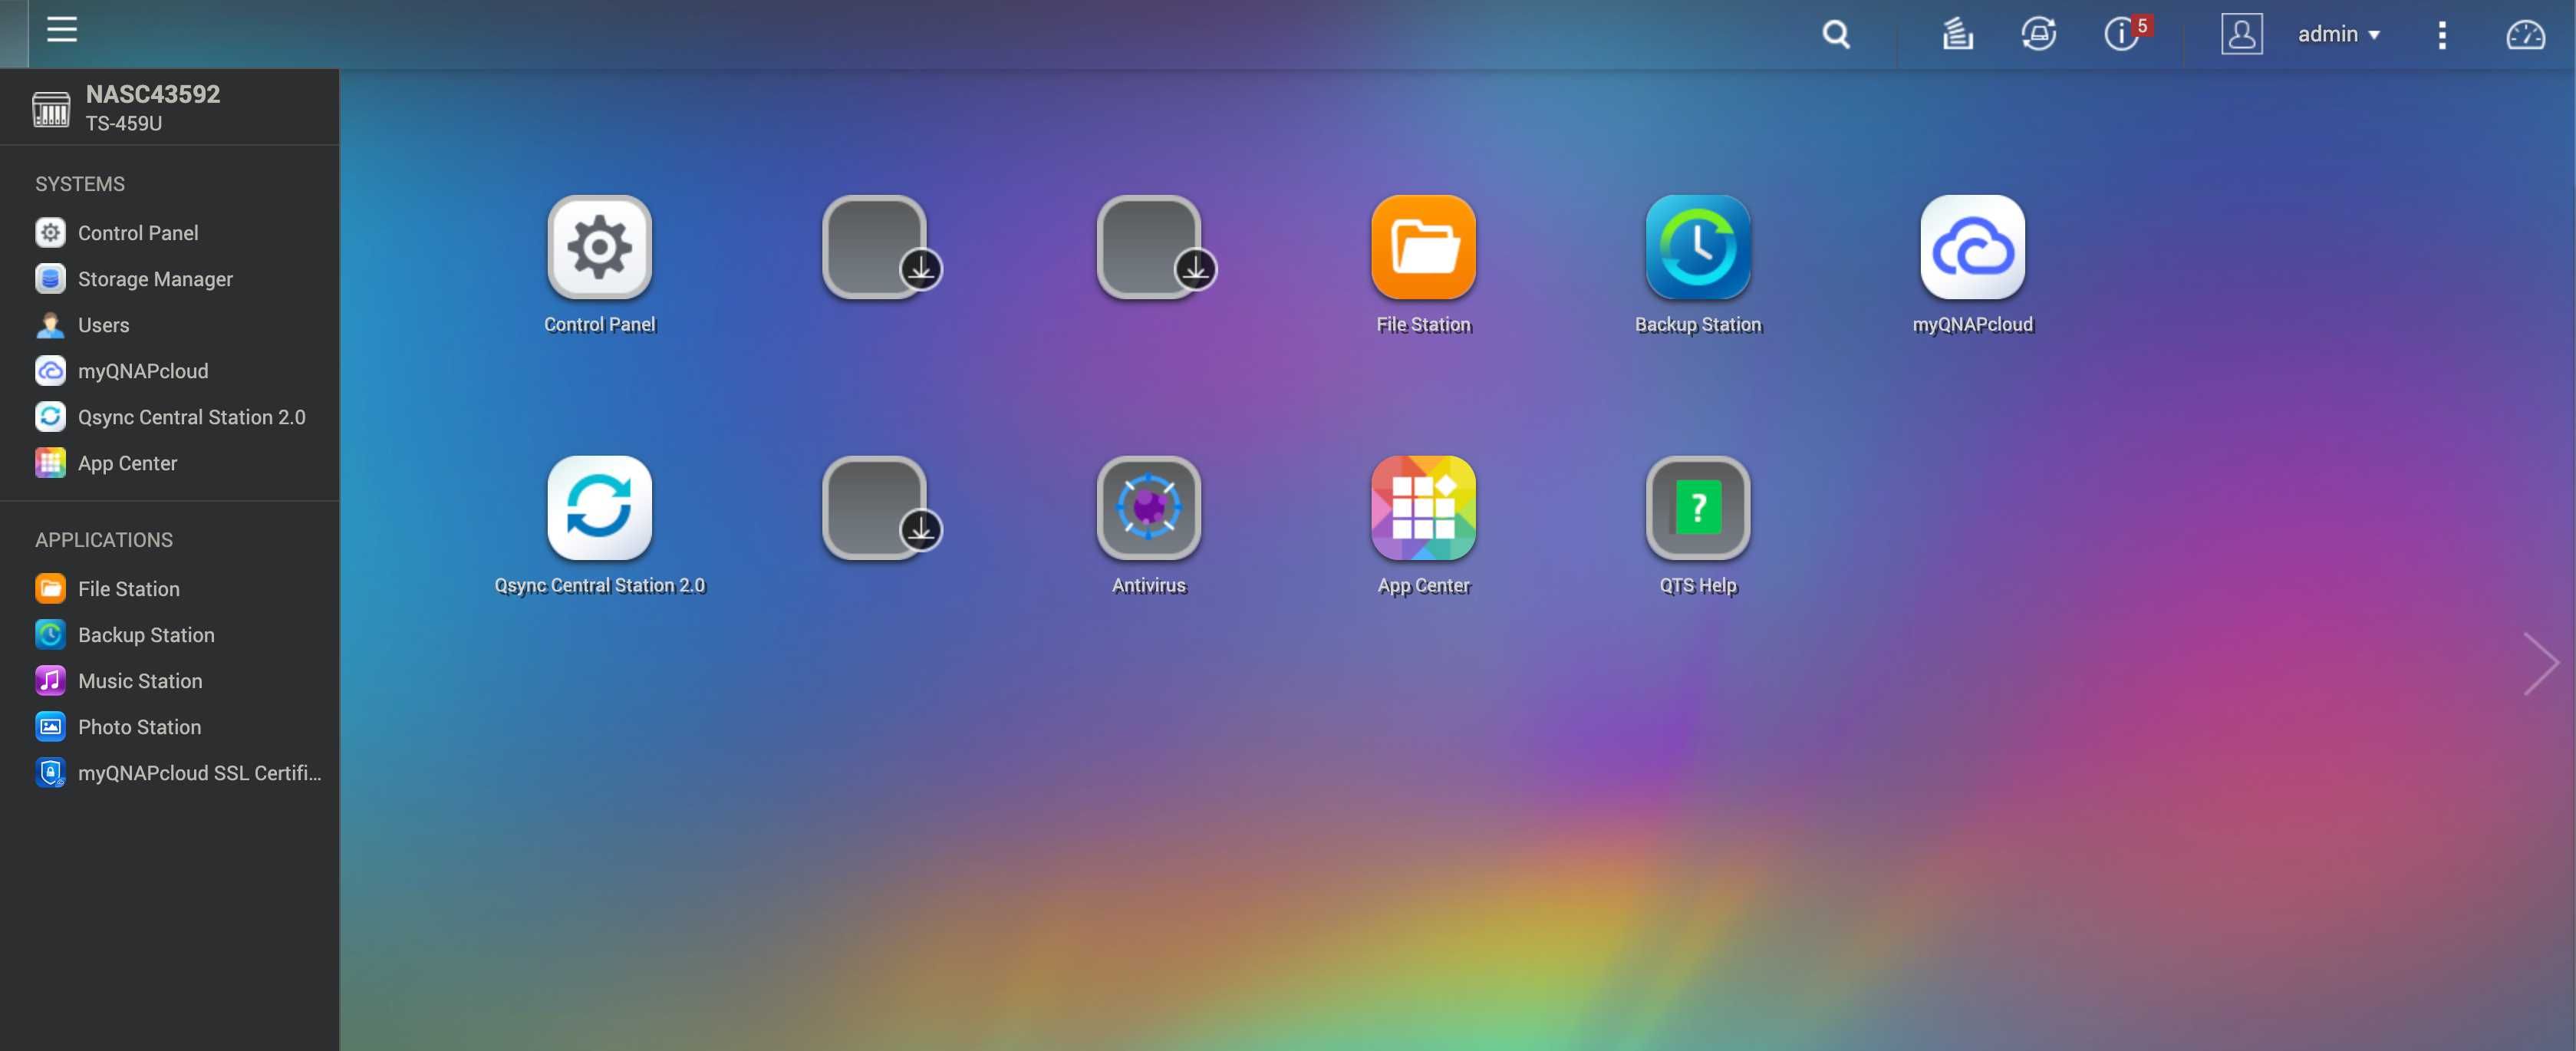Screen dimensions: 2576x1051
Task: Open Control Panel from sidebar
Action: pos(170,233)
